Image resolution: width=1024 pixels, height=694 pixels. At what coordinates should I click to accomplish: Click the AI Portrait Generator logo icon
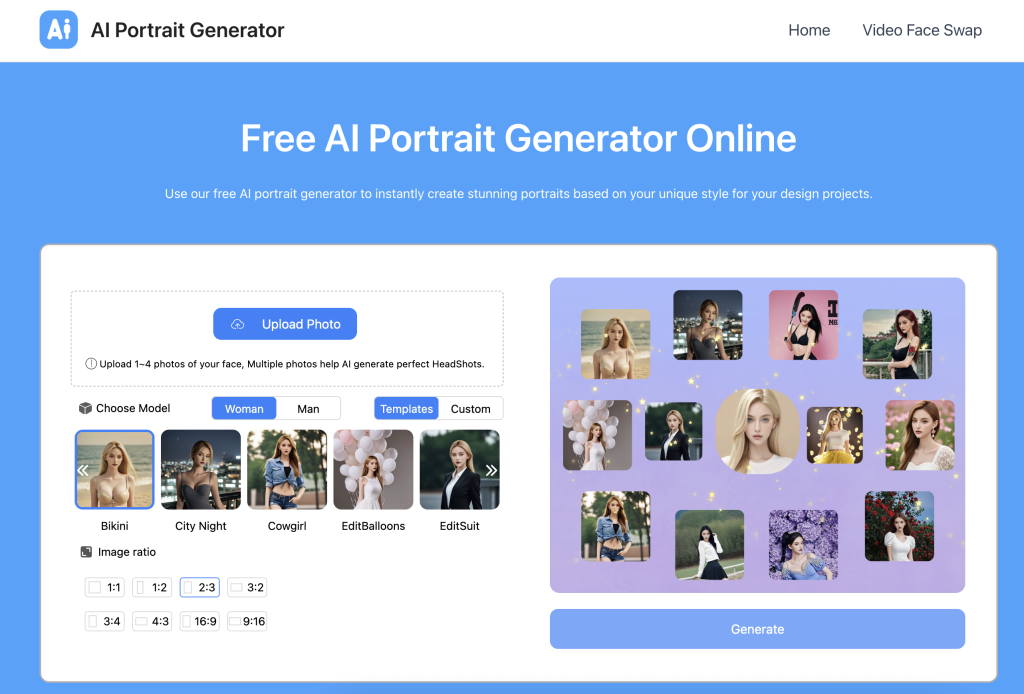point(59,29)
